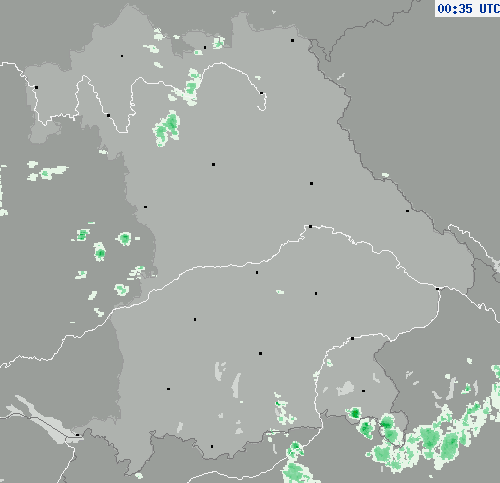Select the rain cell on the southern Inn valley border
Image resolution: width=500 pixels, height=483 pixels.
(x=295, y=463)
